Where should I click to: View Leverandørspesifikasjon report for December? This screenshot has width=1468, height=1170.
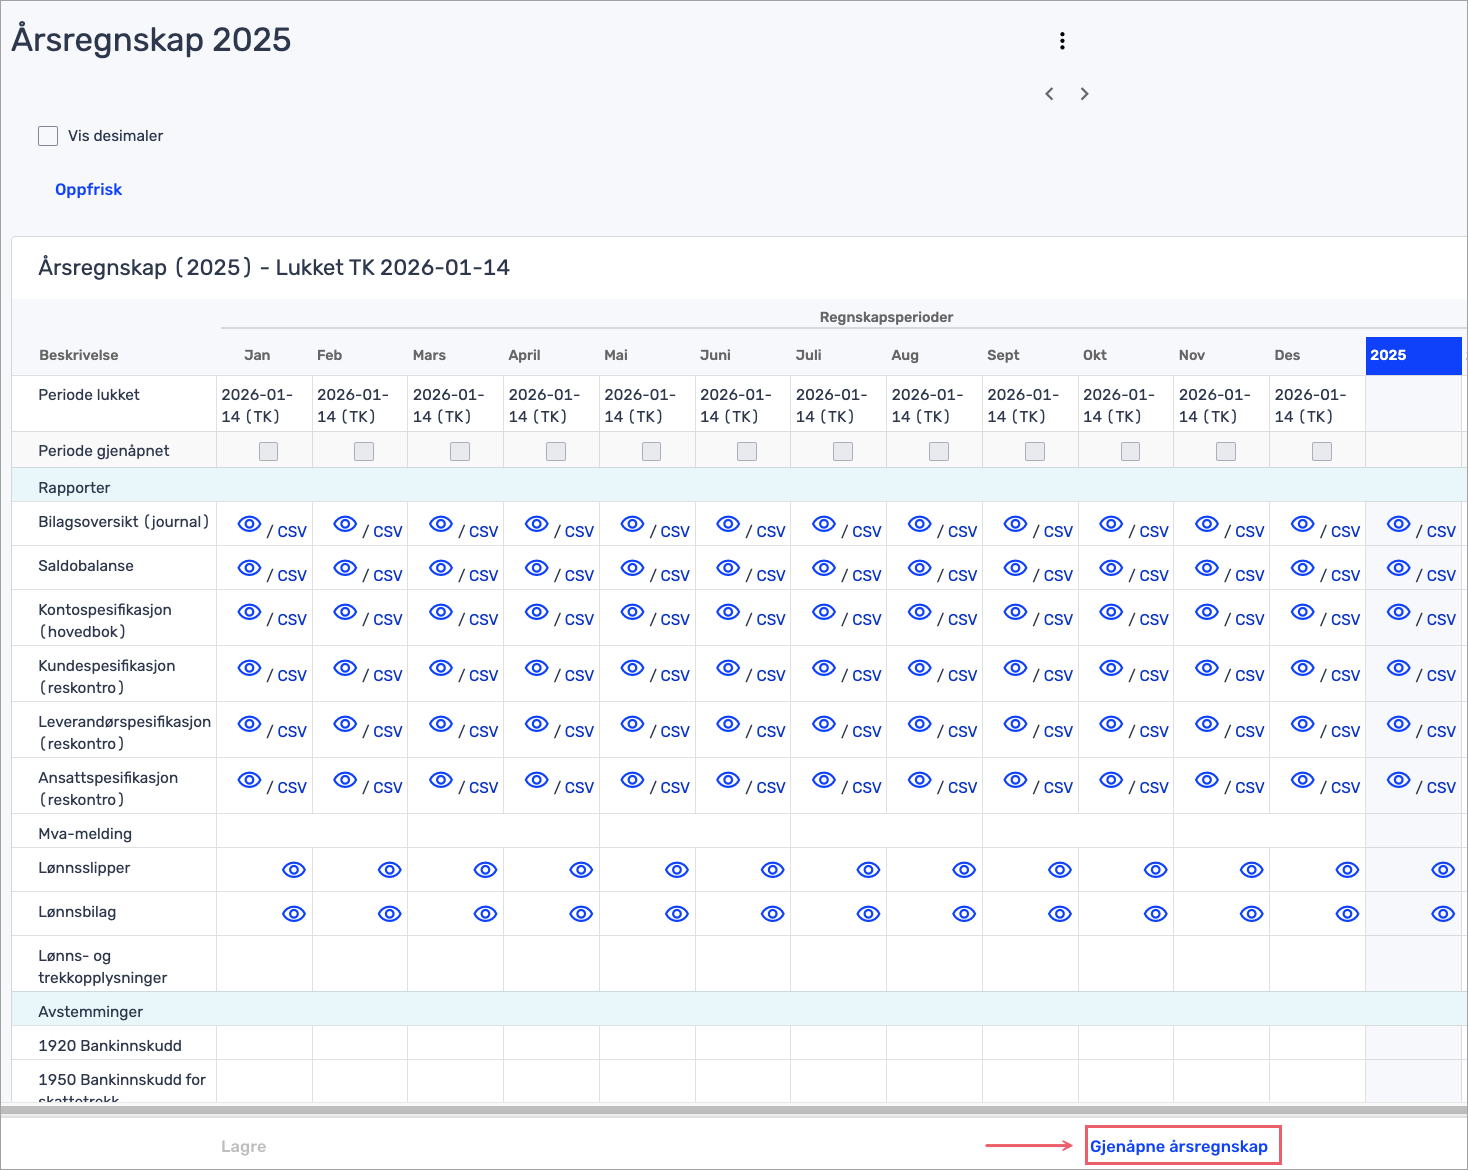coord(1302,725)
